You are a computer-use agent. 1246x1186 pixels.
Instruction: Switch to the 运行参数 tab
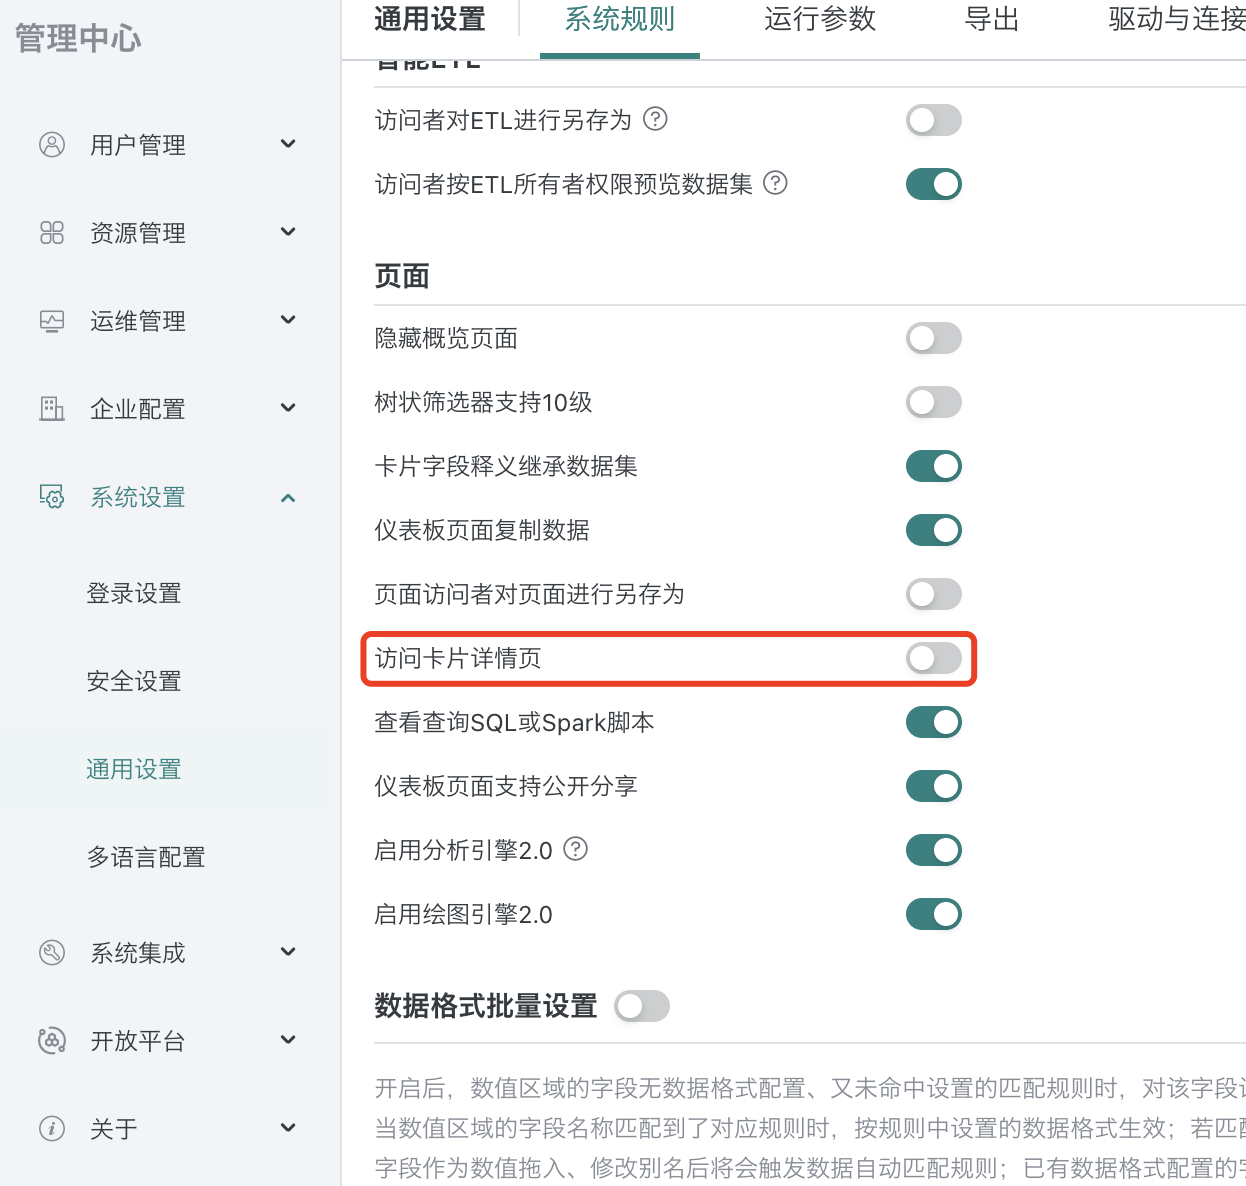coord(819,18)
